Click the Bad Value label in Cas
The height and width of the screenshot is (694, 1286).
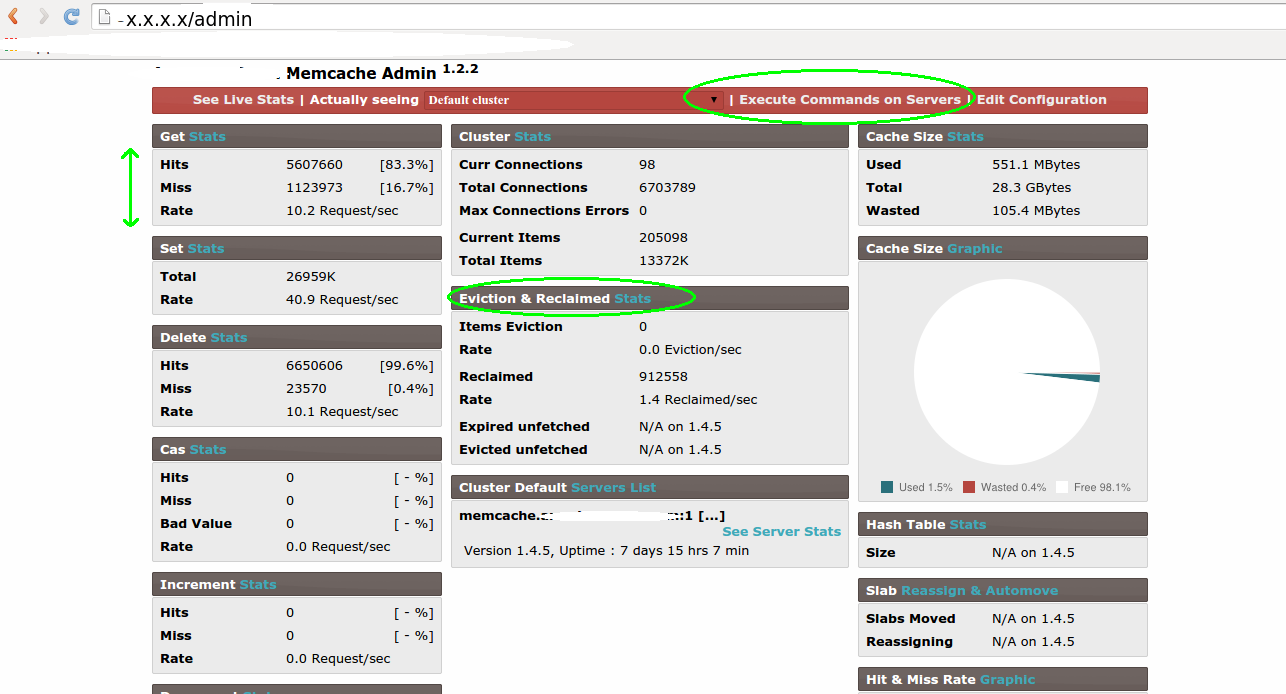(x=196, y=524)
